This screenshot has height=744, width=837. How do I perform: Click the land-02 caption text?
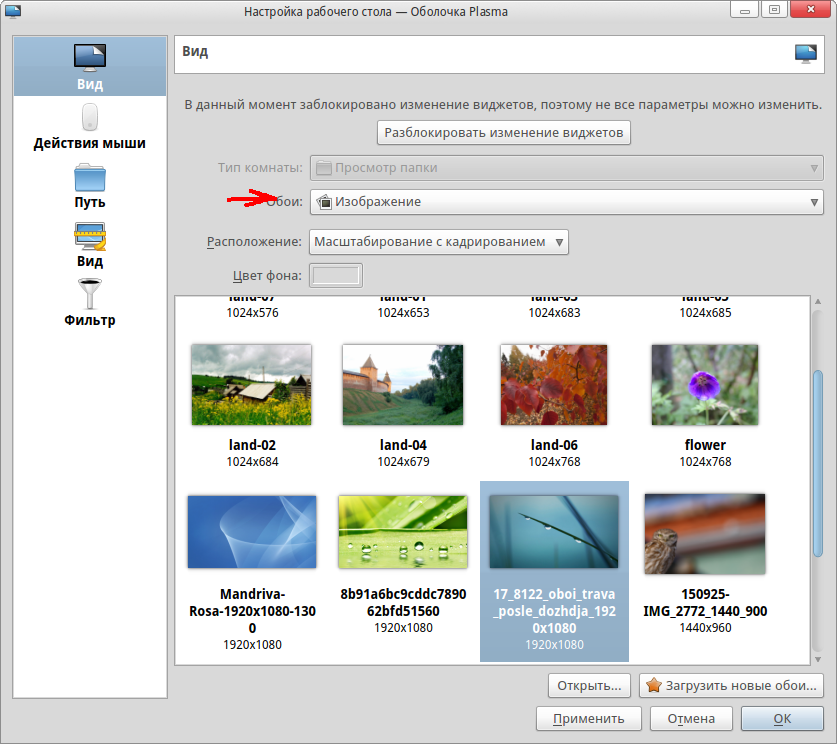252,445
